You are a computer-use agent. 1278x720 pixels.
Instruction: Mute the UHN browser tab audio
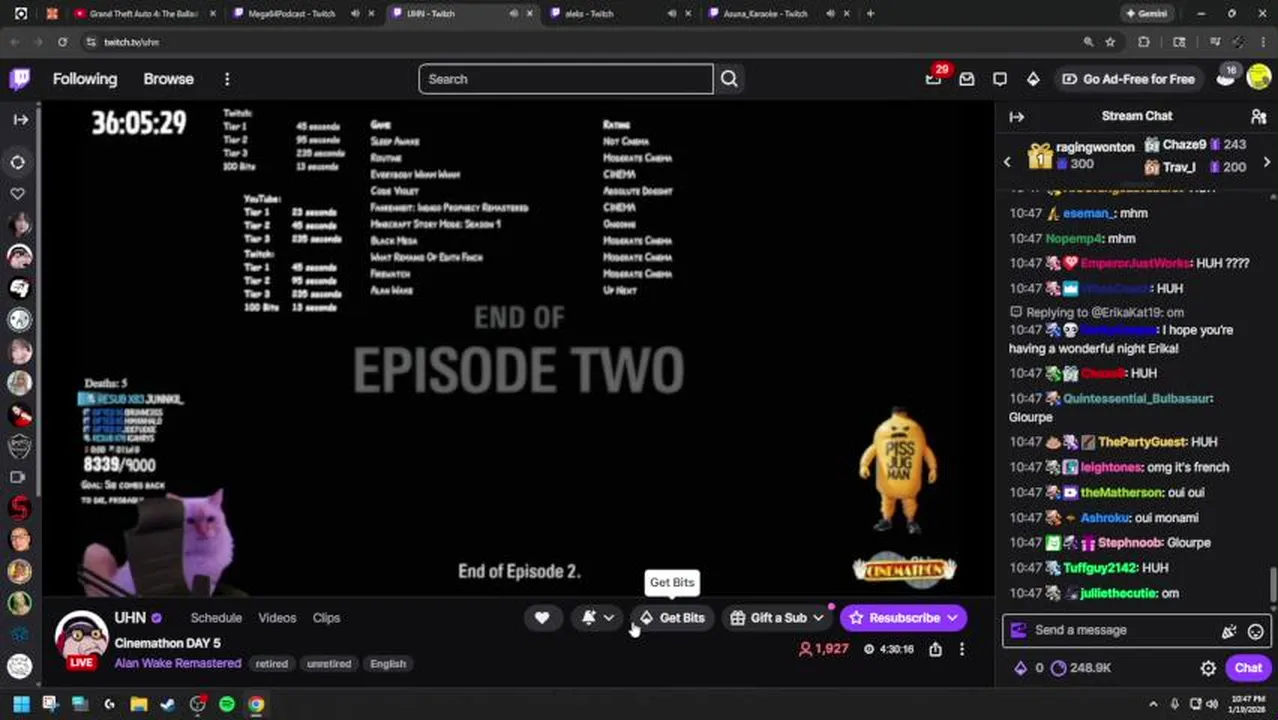pyautogui.click(x=514, y=14)
